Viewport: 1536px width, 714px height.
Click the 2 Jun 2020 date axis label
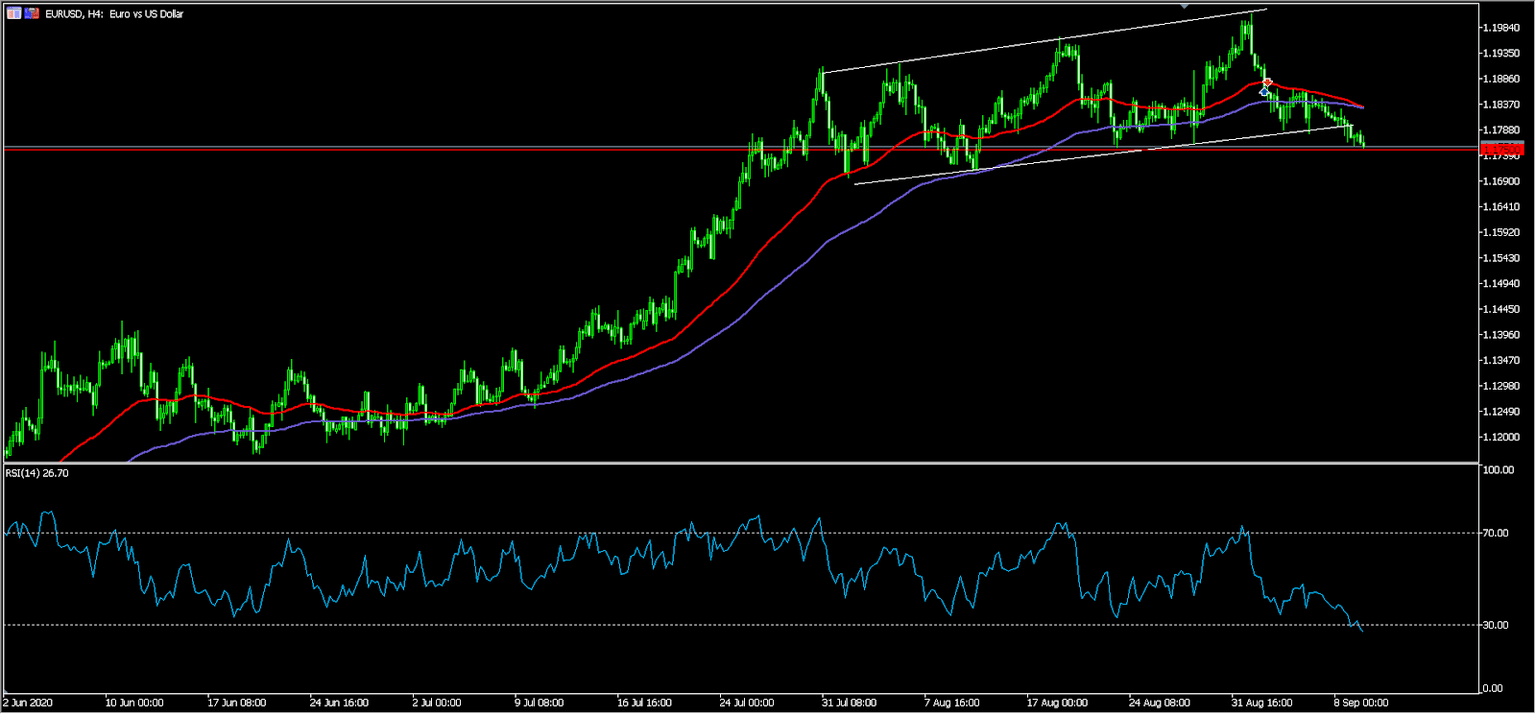coord(30,701)
